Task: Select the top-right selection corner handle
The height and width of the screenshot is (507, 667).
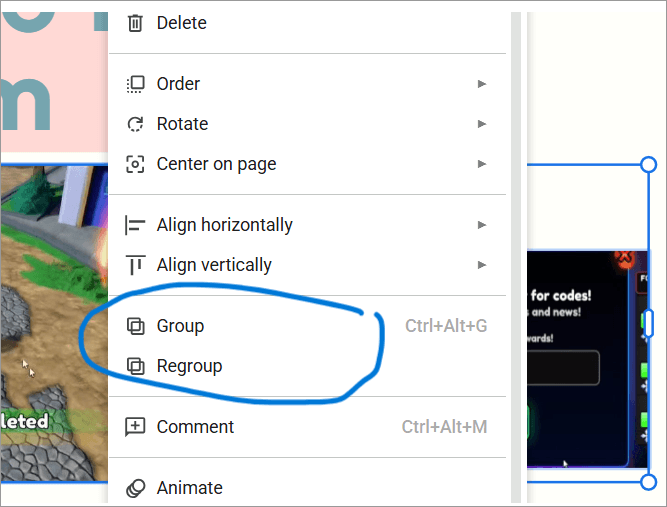Action: point(648,165)
